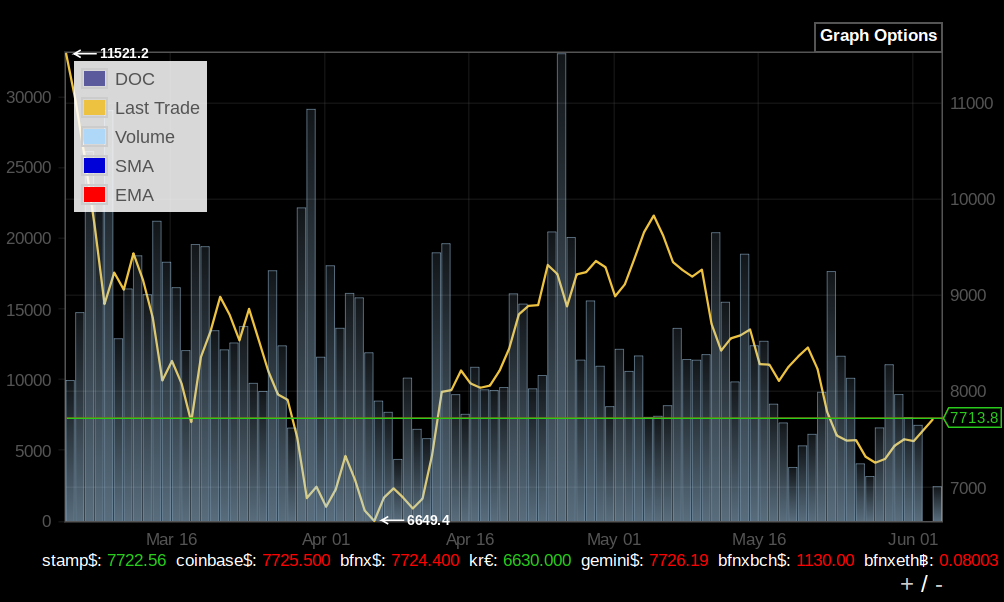Select the bfnxbch$ price ticker
Image resolution: width=1004 pixels, height=602 pixels.
click(786, 560)
